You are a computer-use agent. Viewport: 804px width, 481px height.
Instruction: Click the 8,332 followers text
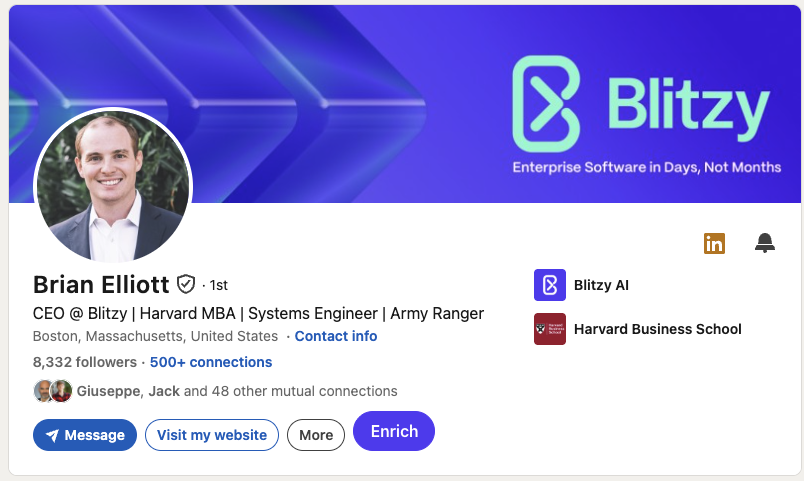click(x=85, y=362)
